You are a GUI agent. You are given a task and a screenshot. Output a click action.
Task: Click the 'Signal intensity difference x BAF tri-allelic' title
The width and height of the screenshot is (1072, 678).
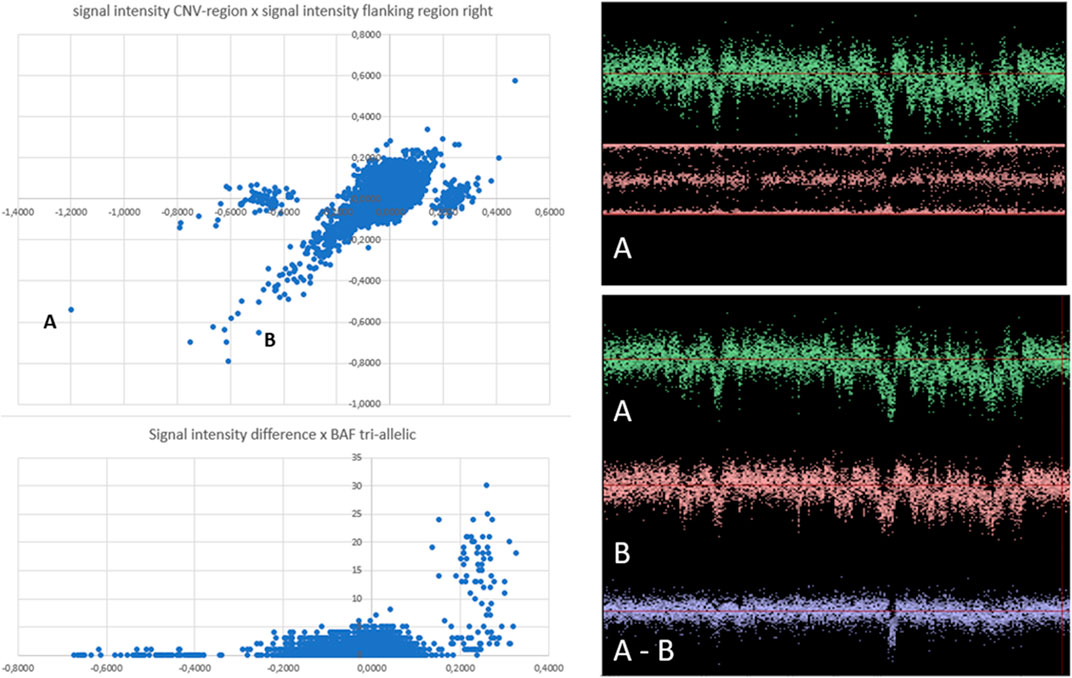(x=282, y=435)
